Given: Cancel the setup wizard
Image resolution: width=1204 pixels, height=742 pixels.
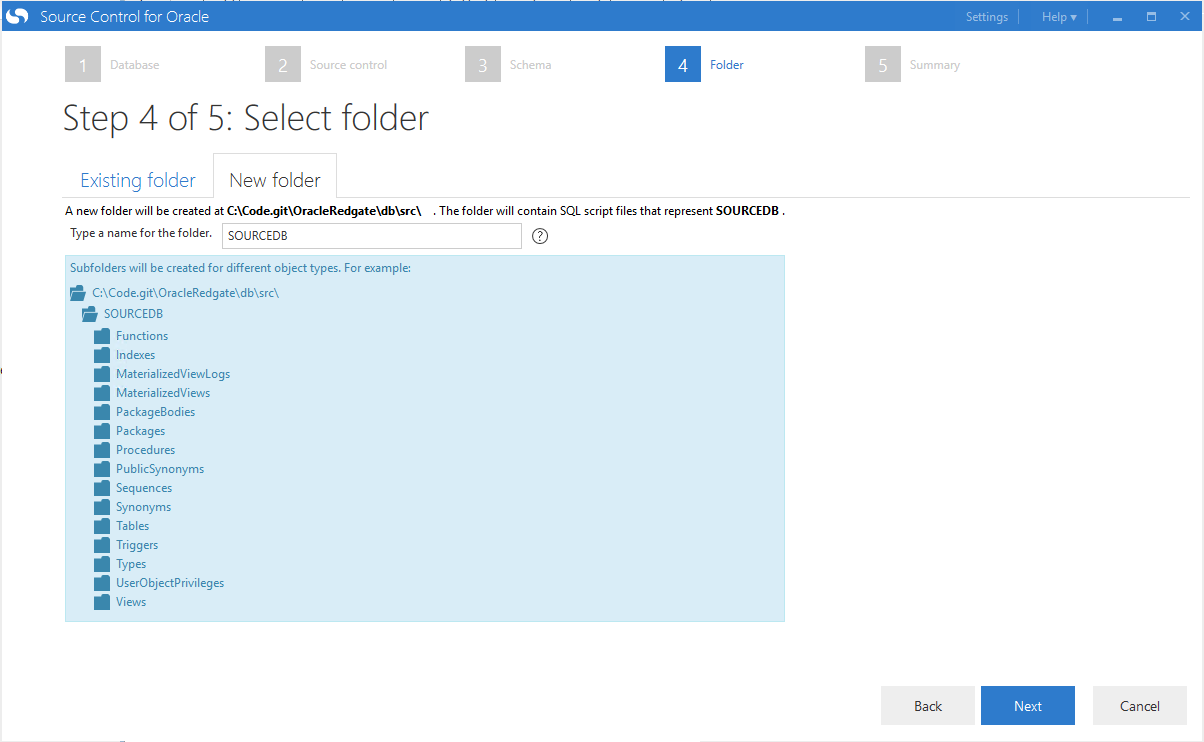Looking at the screenshot, I should tap(1139, 706).
